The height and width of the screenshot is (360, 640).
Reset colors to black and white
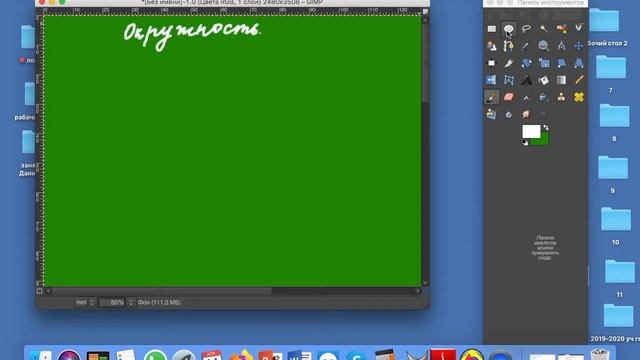pyautogui.click(x=525, y=142)
